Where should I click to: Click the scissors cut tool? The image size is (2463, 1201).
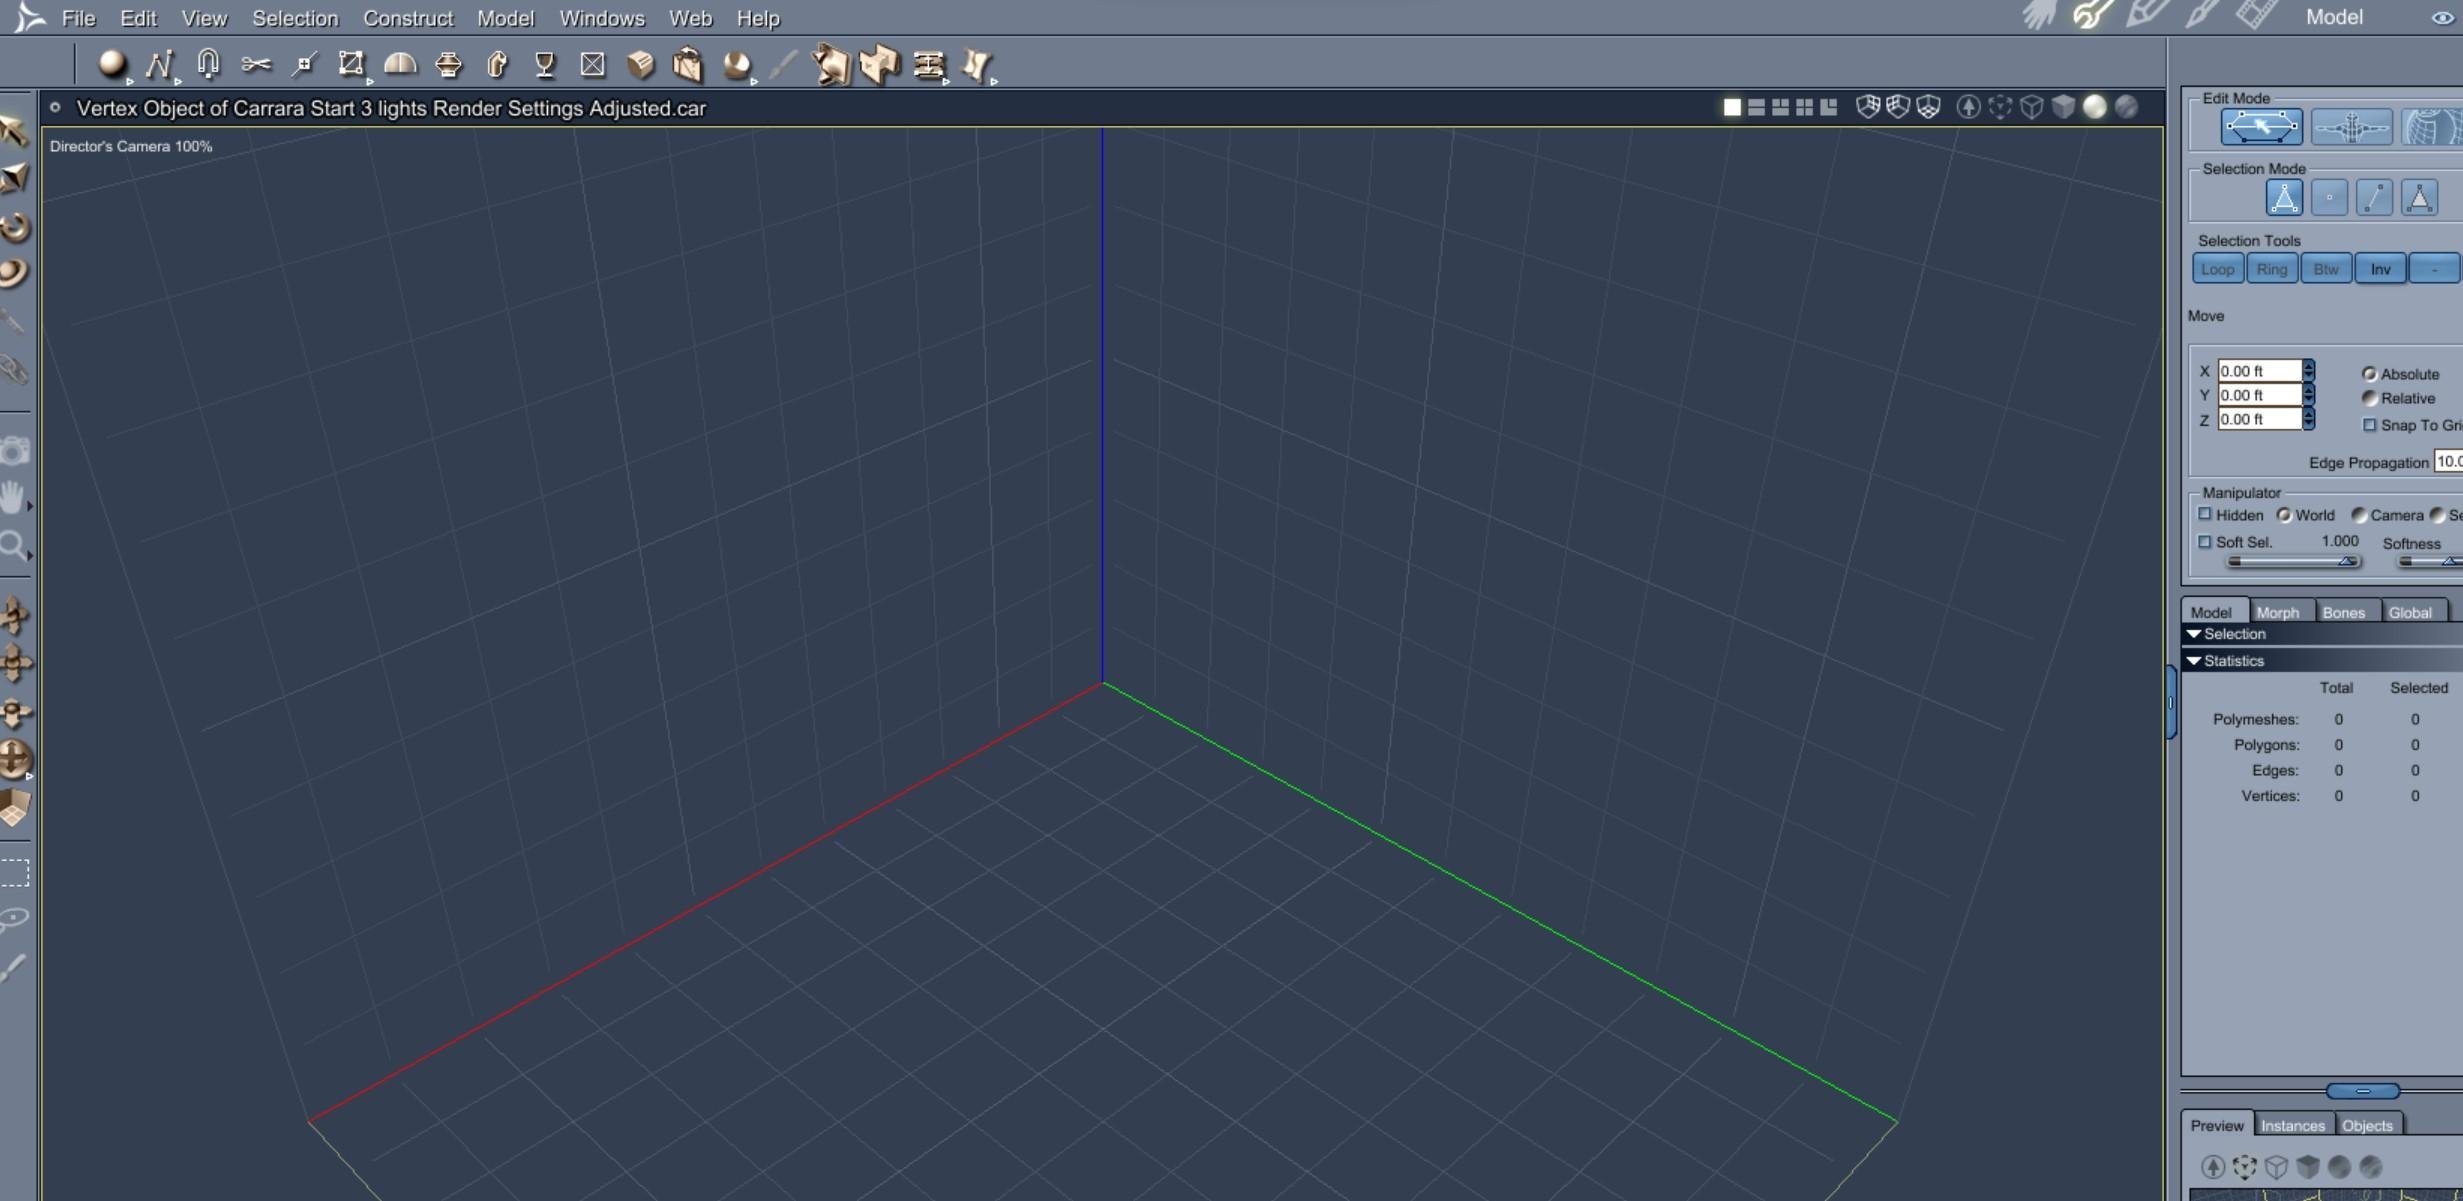pyautogui.click(x=255, y=64)
